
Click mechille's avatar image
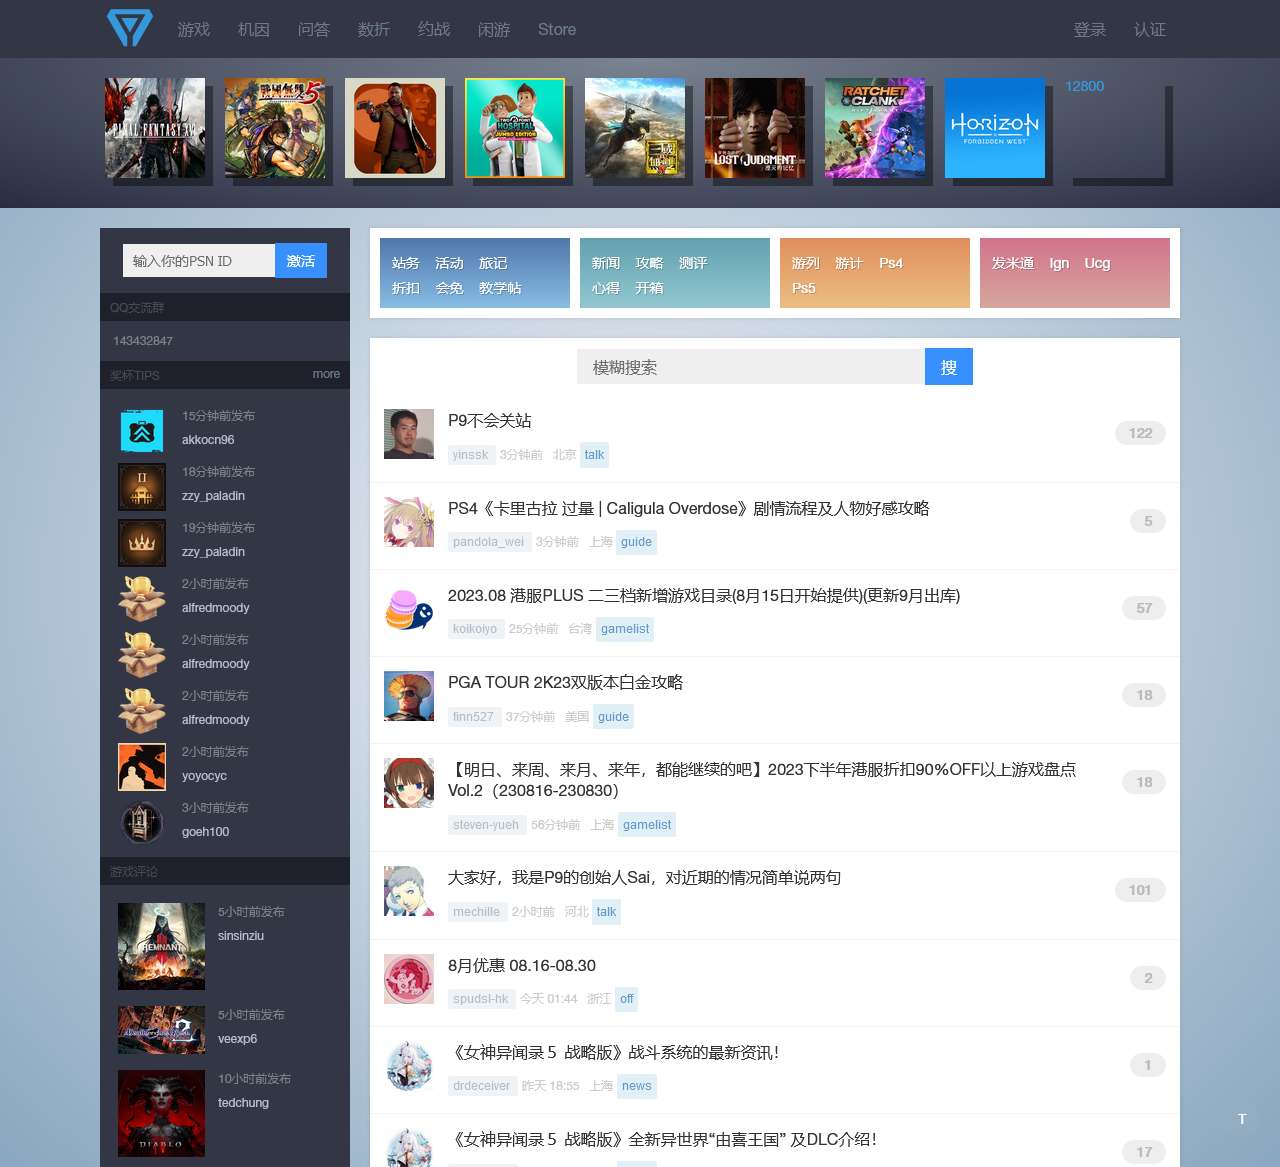pos(409,891)
